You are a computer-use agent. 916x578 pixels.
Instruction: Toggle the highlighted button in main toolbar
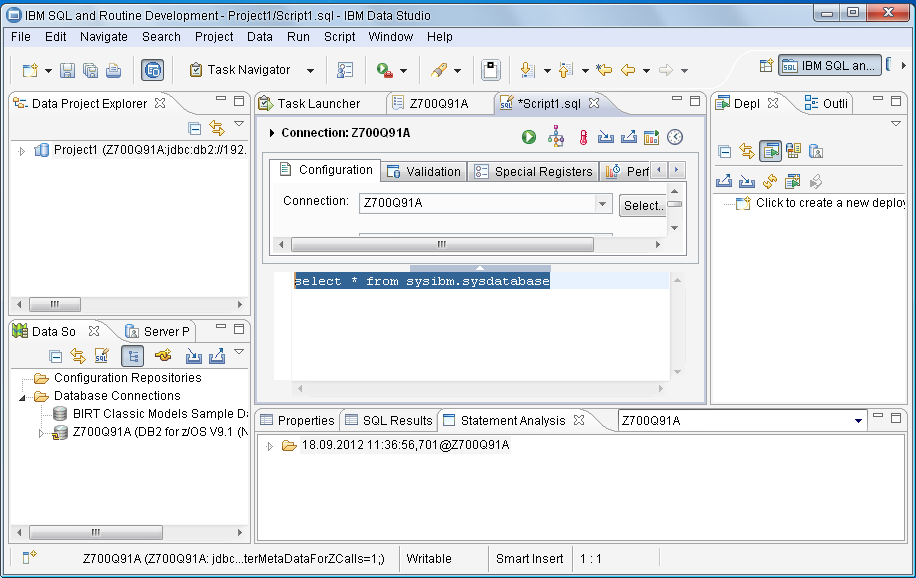click(152, 70)
